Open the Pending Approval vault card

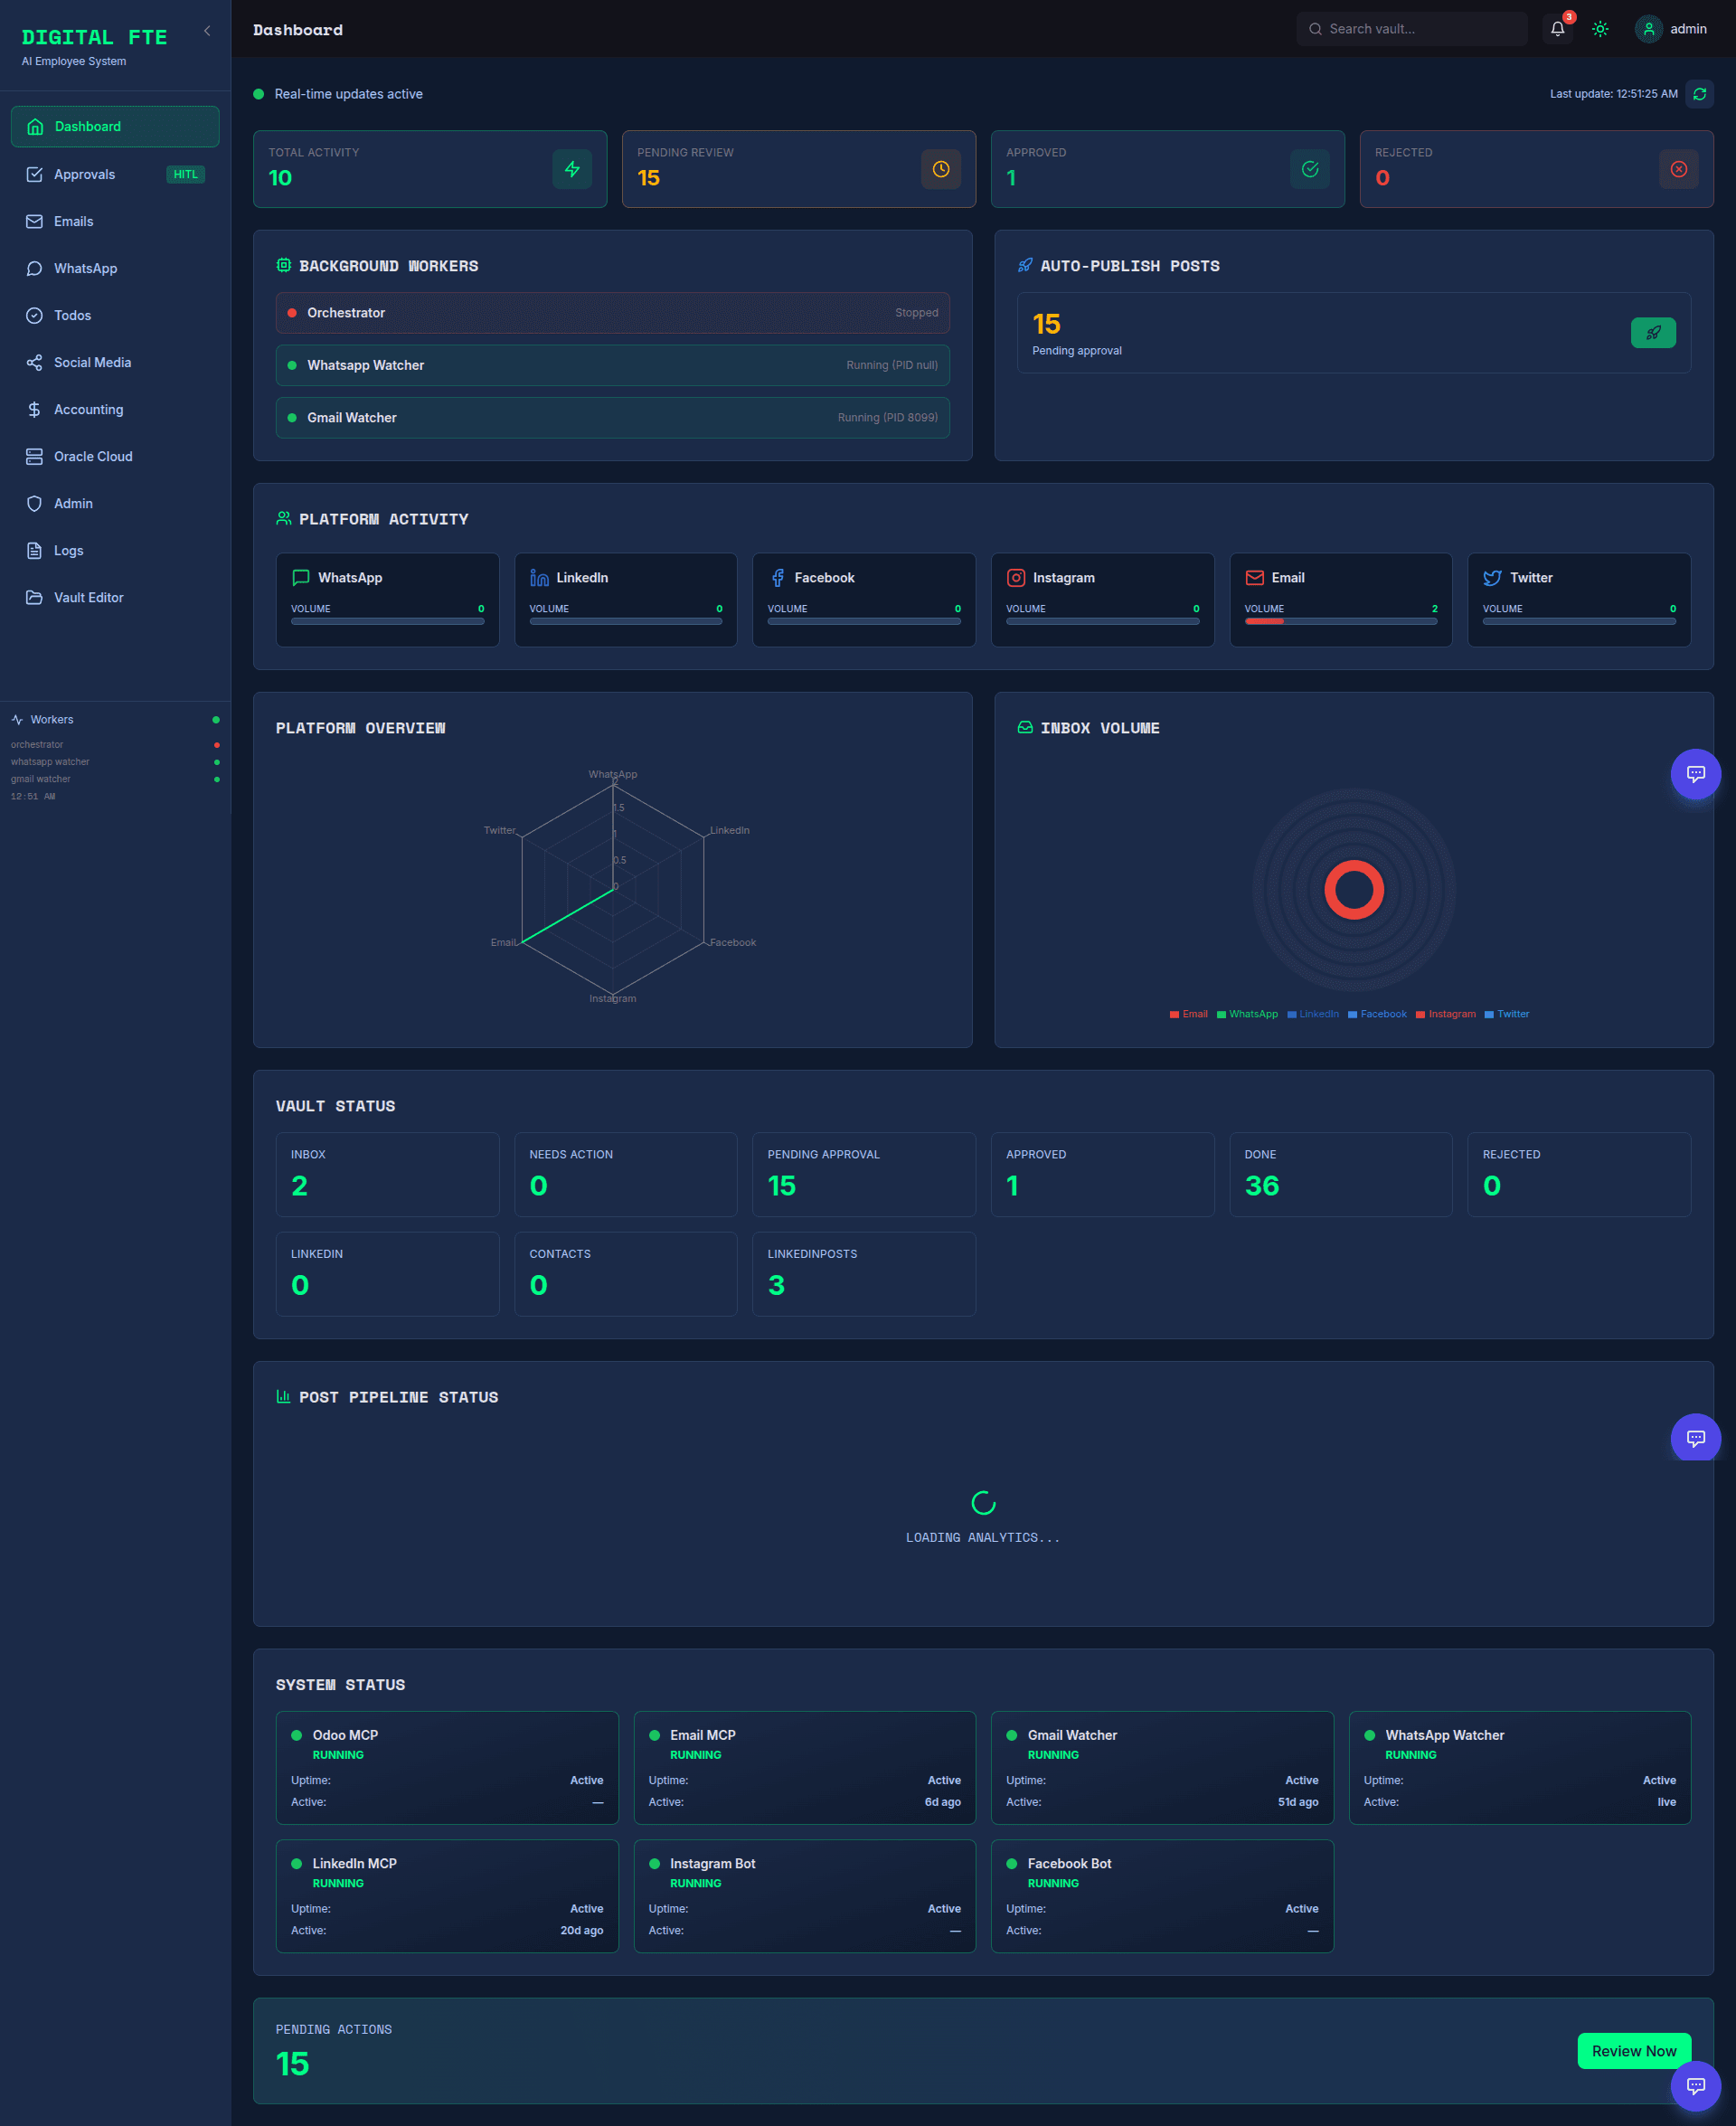(864, 1174)
